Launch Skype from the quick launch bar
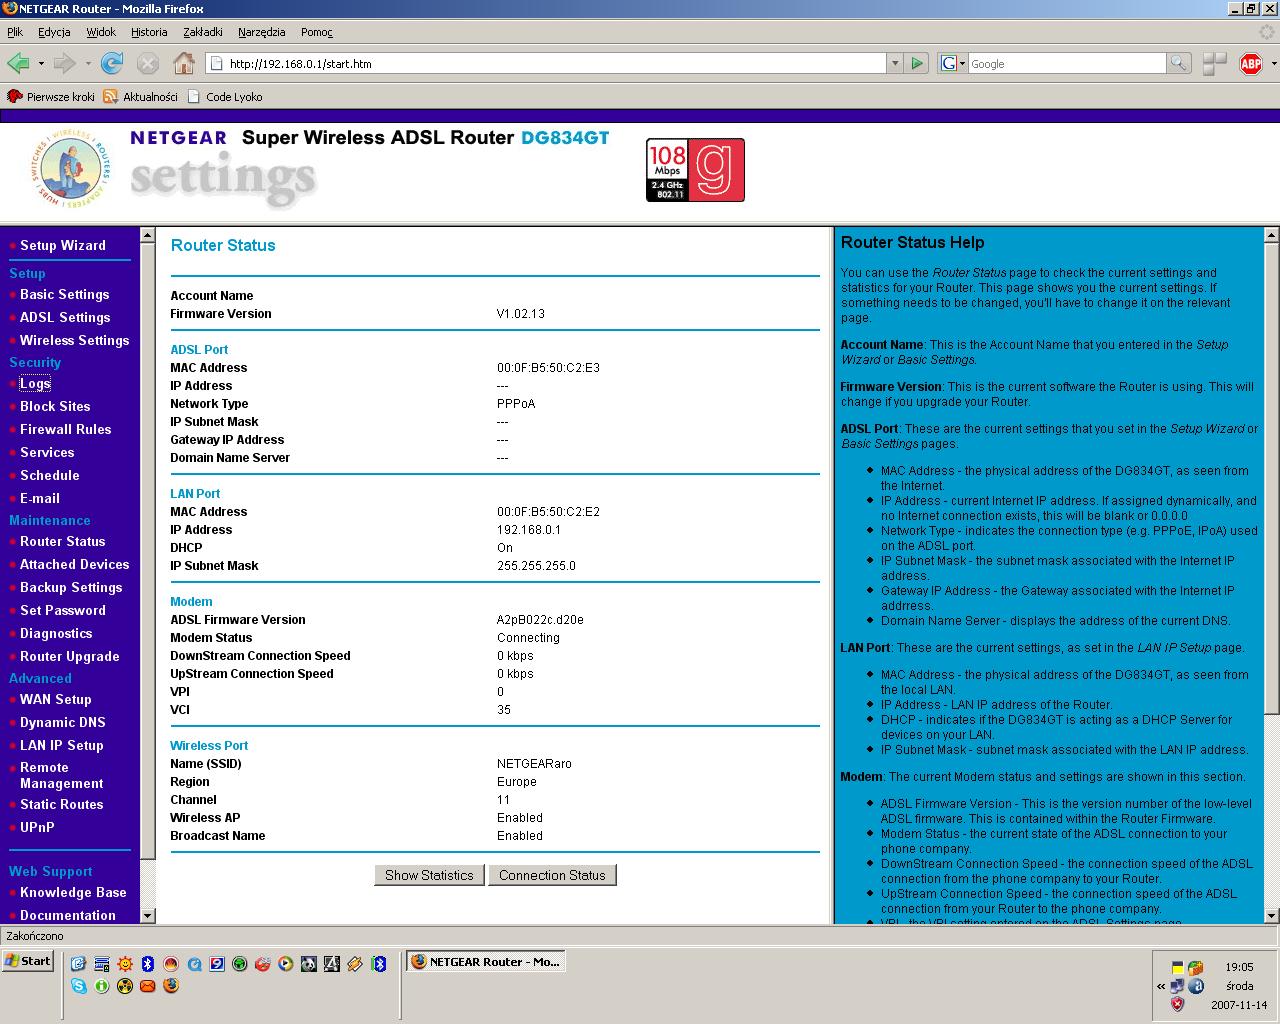This screenshot has height=1024, width=1280. 79,986
